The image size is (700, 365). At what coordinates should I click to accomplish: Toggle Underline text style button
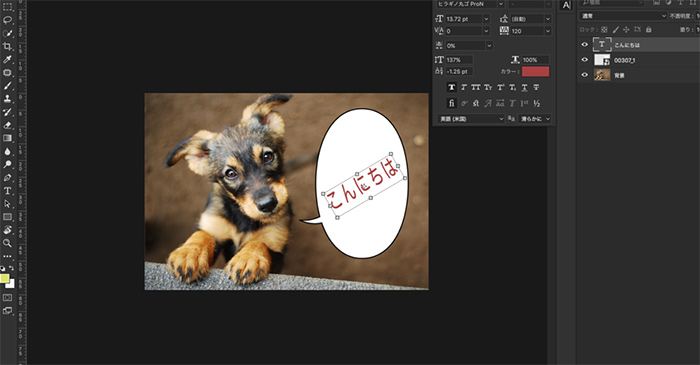[x=525, y=87]
